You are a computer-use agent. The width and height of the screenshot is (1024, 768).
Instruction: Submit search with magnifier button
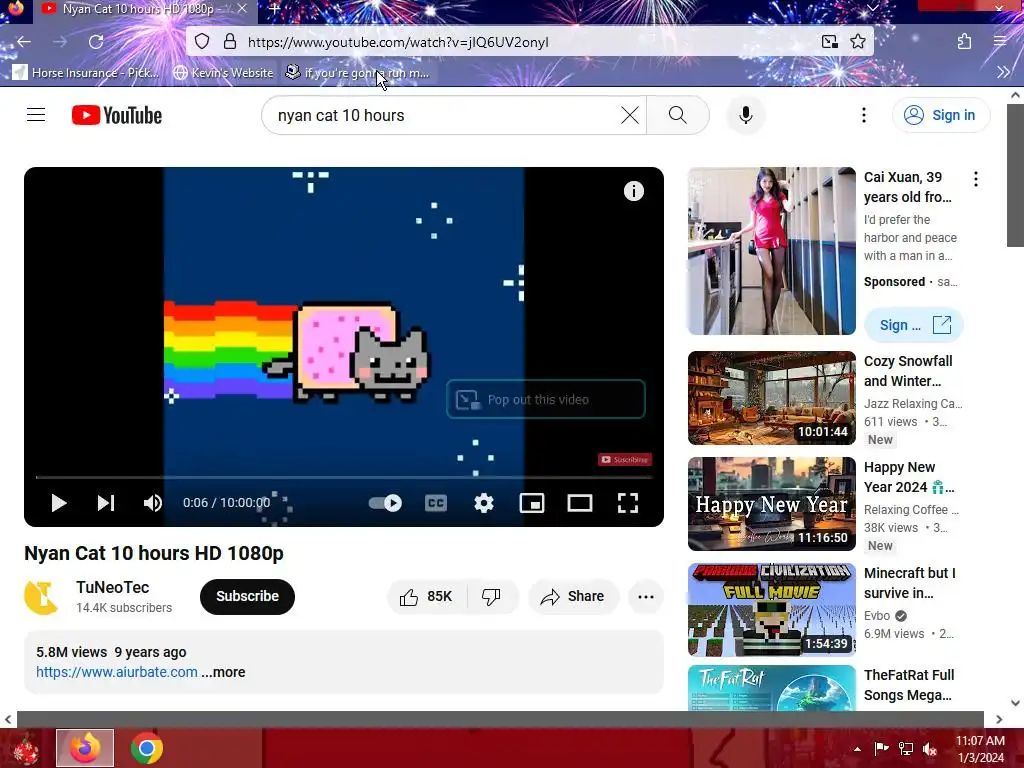point(678,116)
